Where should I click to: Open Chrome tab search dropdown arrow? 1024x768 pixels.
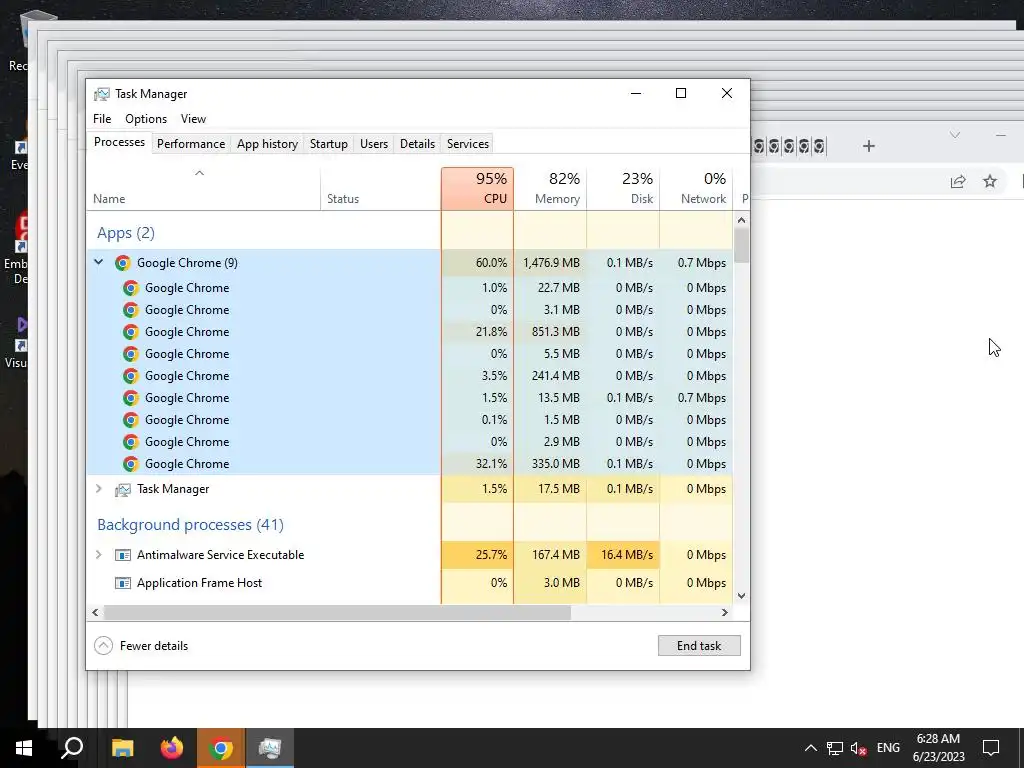(x=955, y=135)
